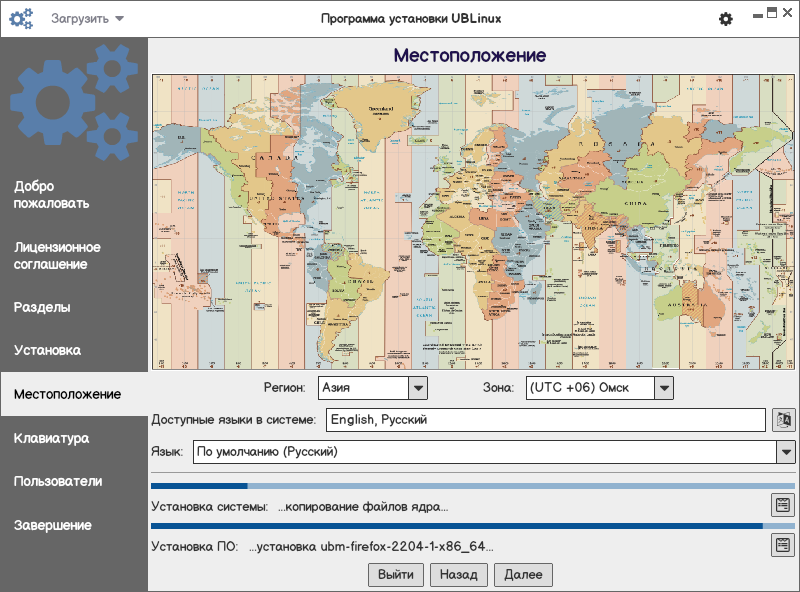The image size is (800, 592).
Task: Open settings gear icon in title bar
Action: [x=726, y=19]
